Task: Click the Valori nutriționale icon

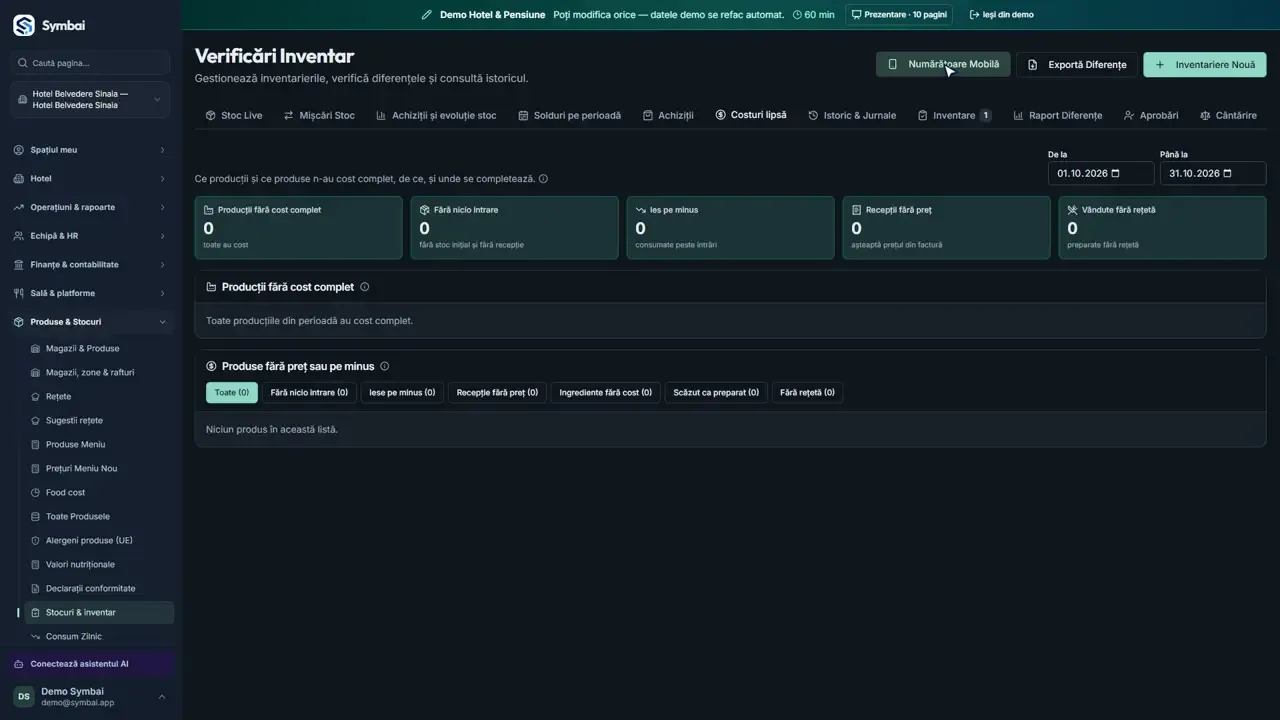Action: 36,565
